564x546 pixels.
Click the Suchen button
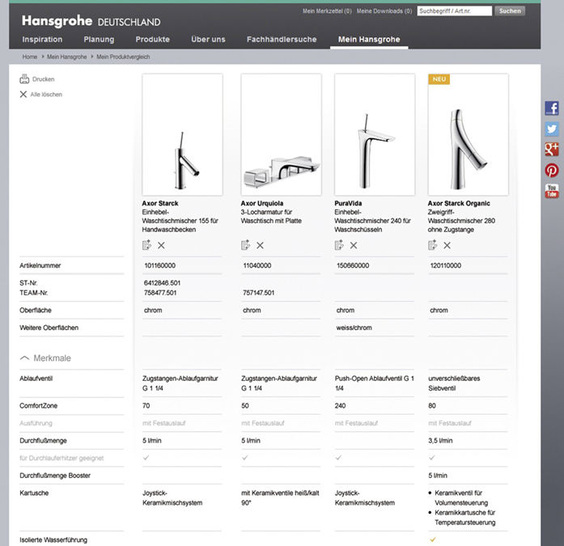510,11
